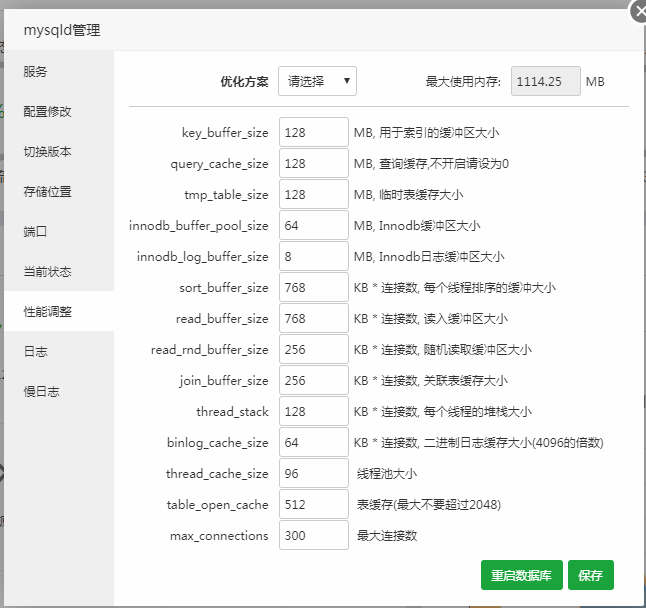Click the 'MB, 临时表缓存大小' description
The image size is (646, 608).
pos(408,194)
